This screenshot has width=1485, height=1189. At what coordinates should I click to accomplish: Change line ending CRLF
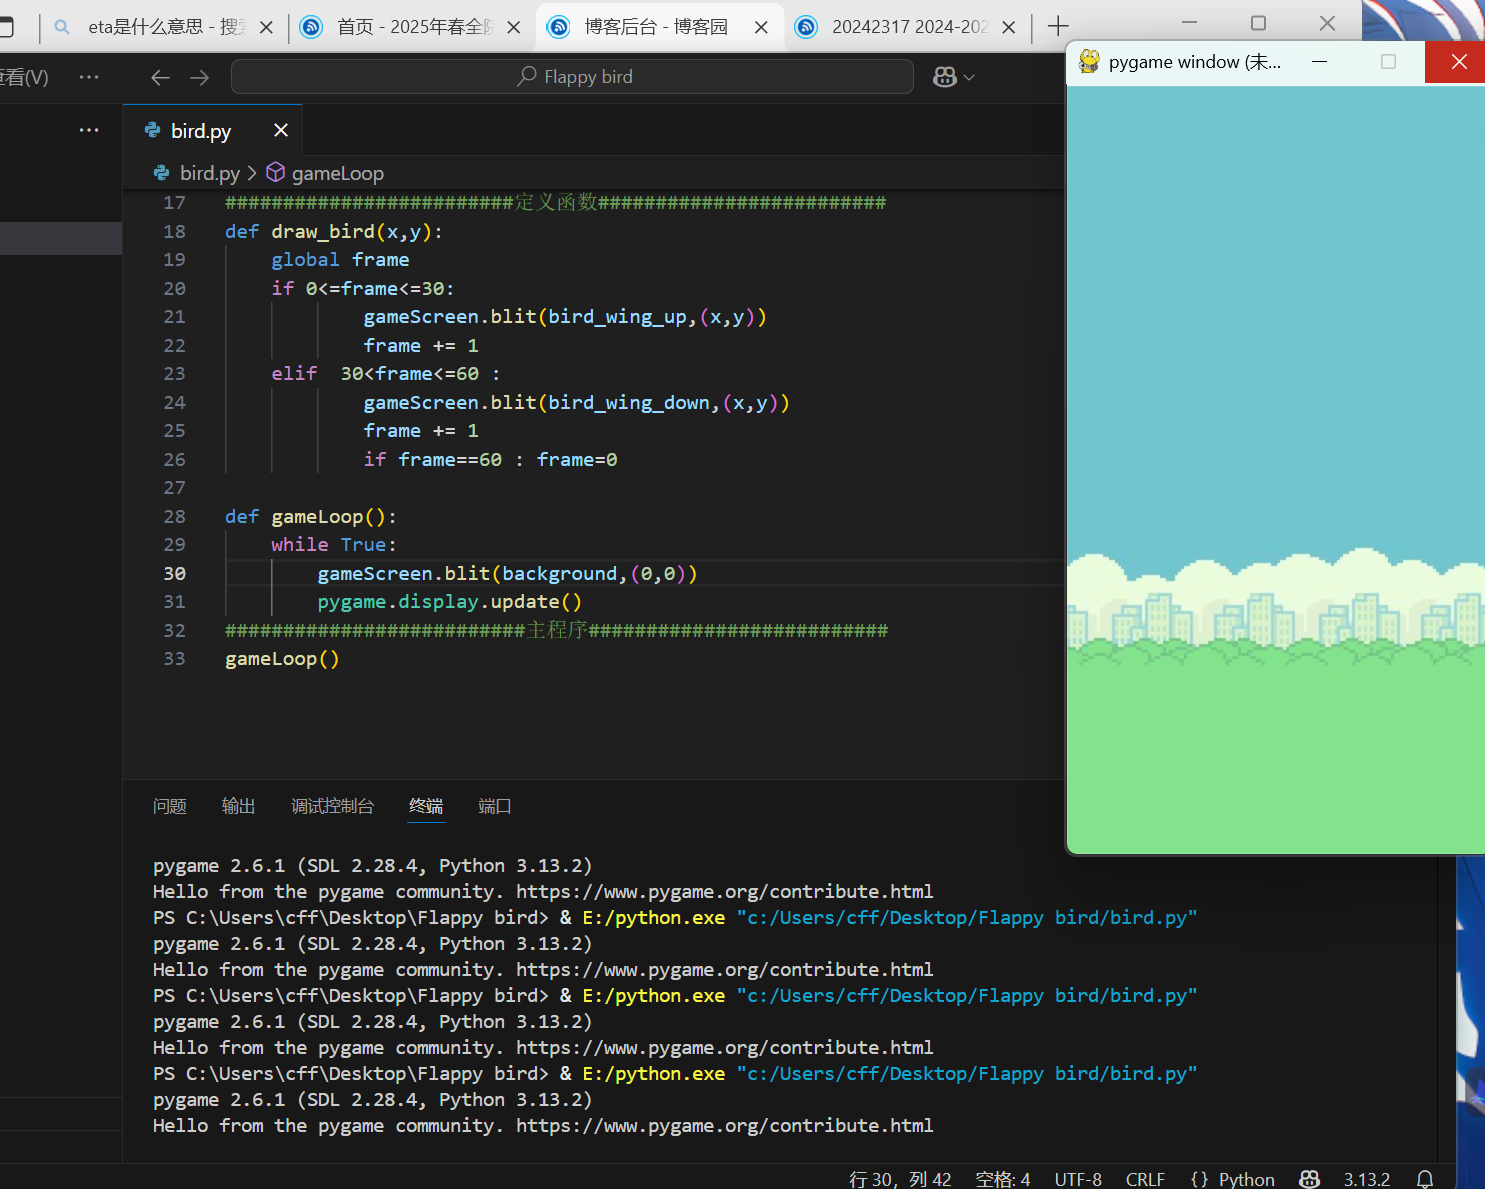(x=1145, y=1179)
